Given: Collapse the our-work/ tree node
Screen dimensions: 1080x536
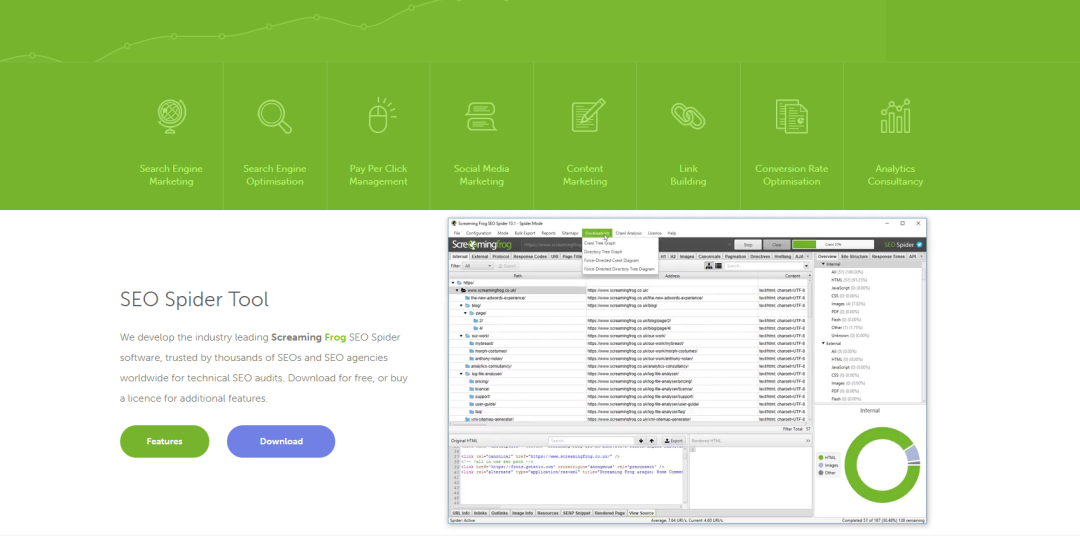Looking at the screenshot, I should (461, 336).
